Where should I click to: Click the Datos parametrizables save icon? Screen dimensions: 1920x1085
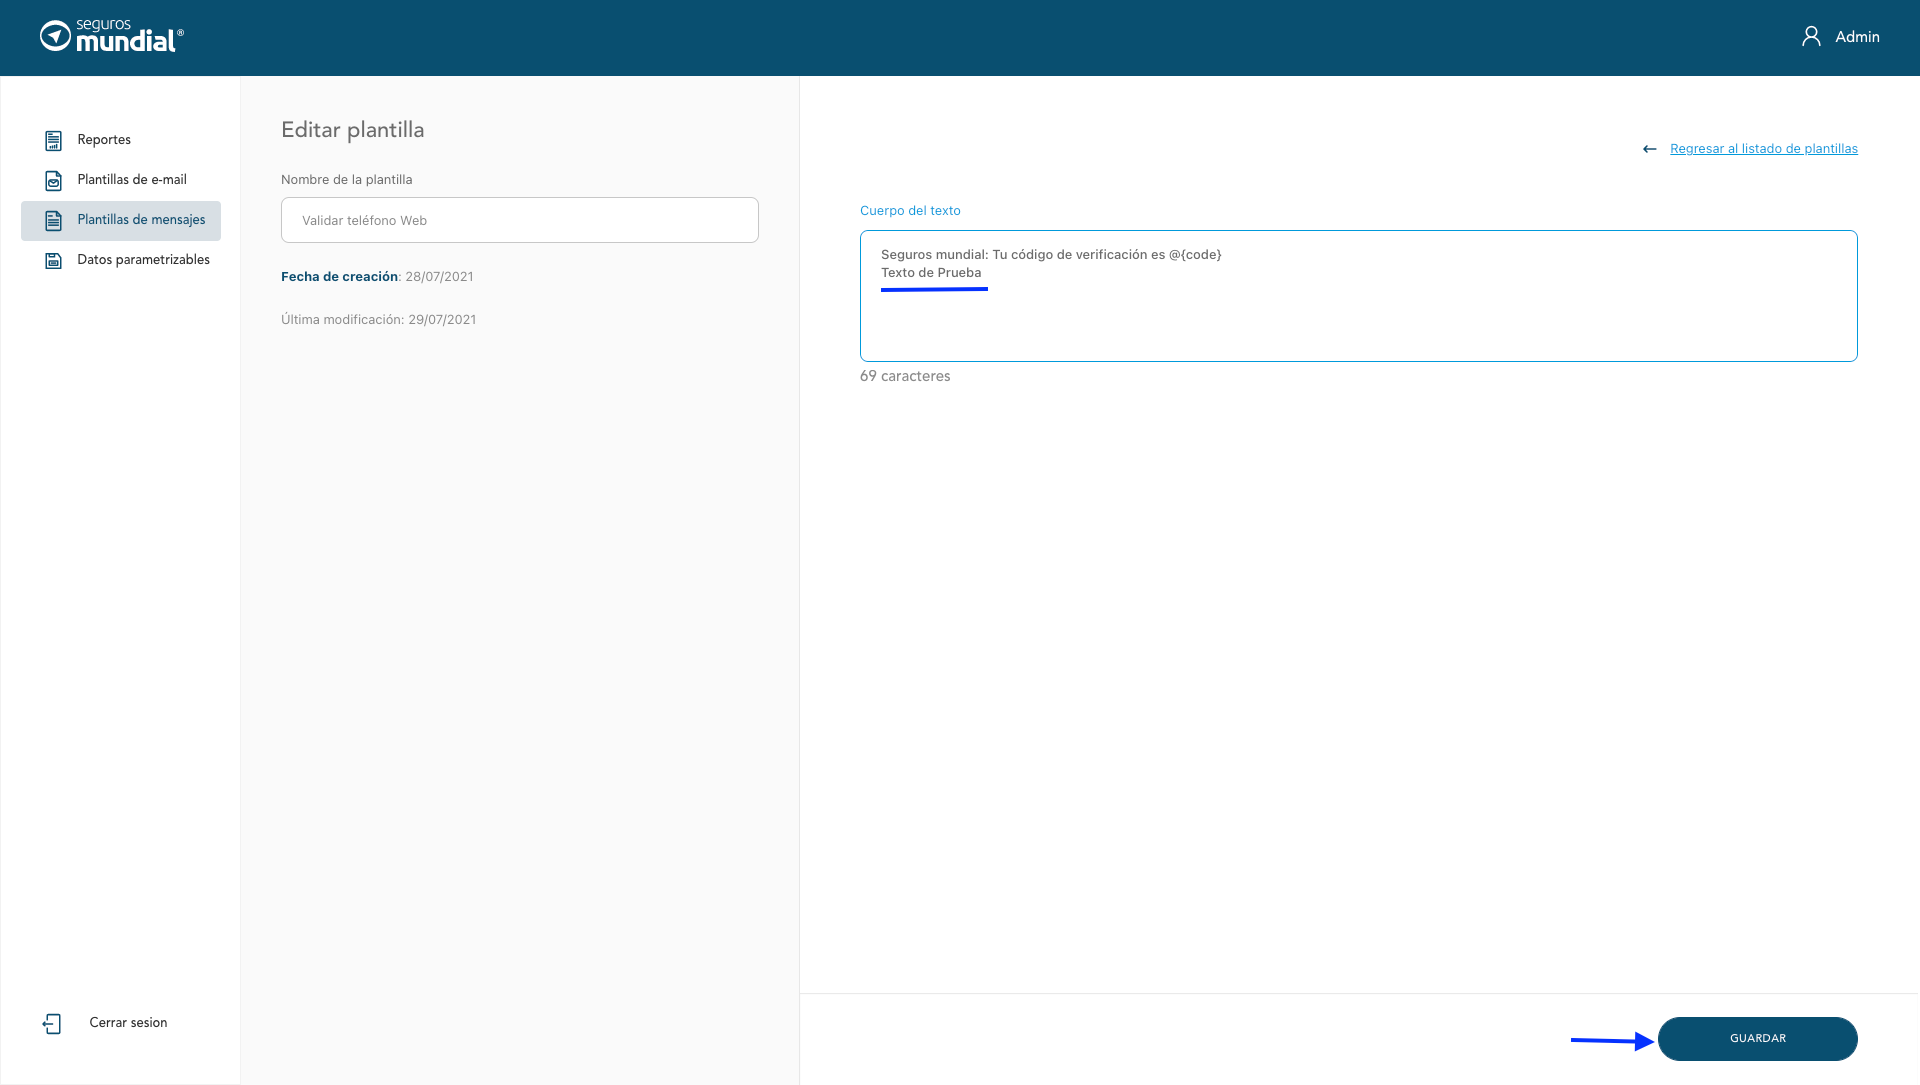pyautogui.click(x=53, y=261)
